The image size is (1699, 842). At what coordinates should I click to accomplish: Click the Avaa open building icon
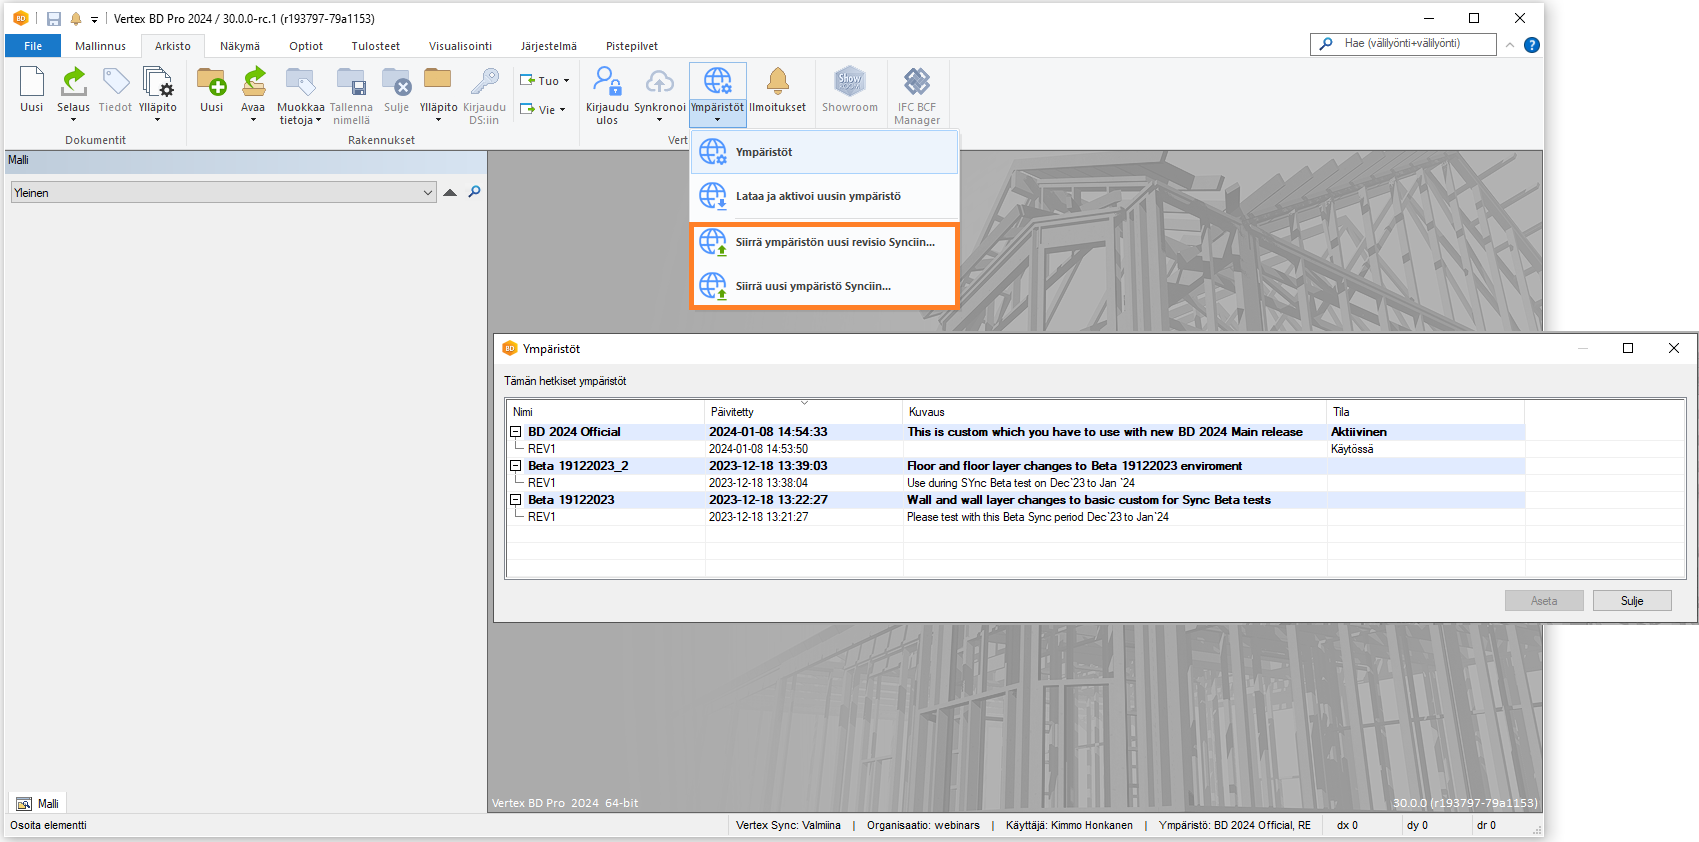coord(253,83)
